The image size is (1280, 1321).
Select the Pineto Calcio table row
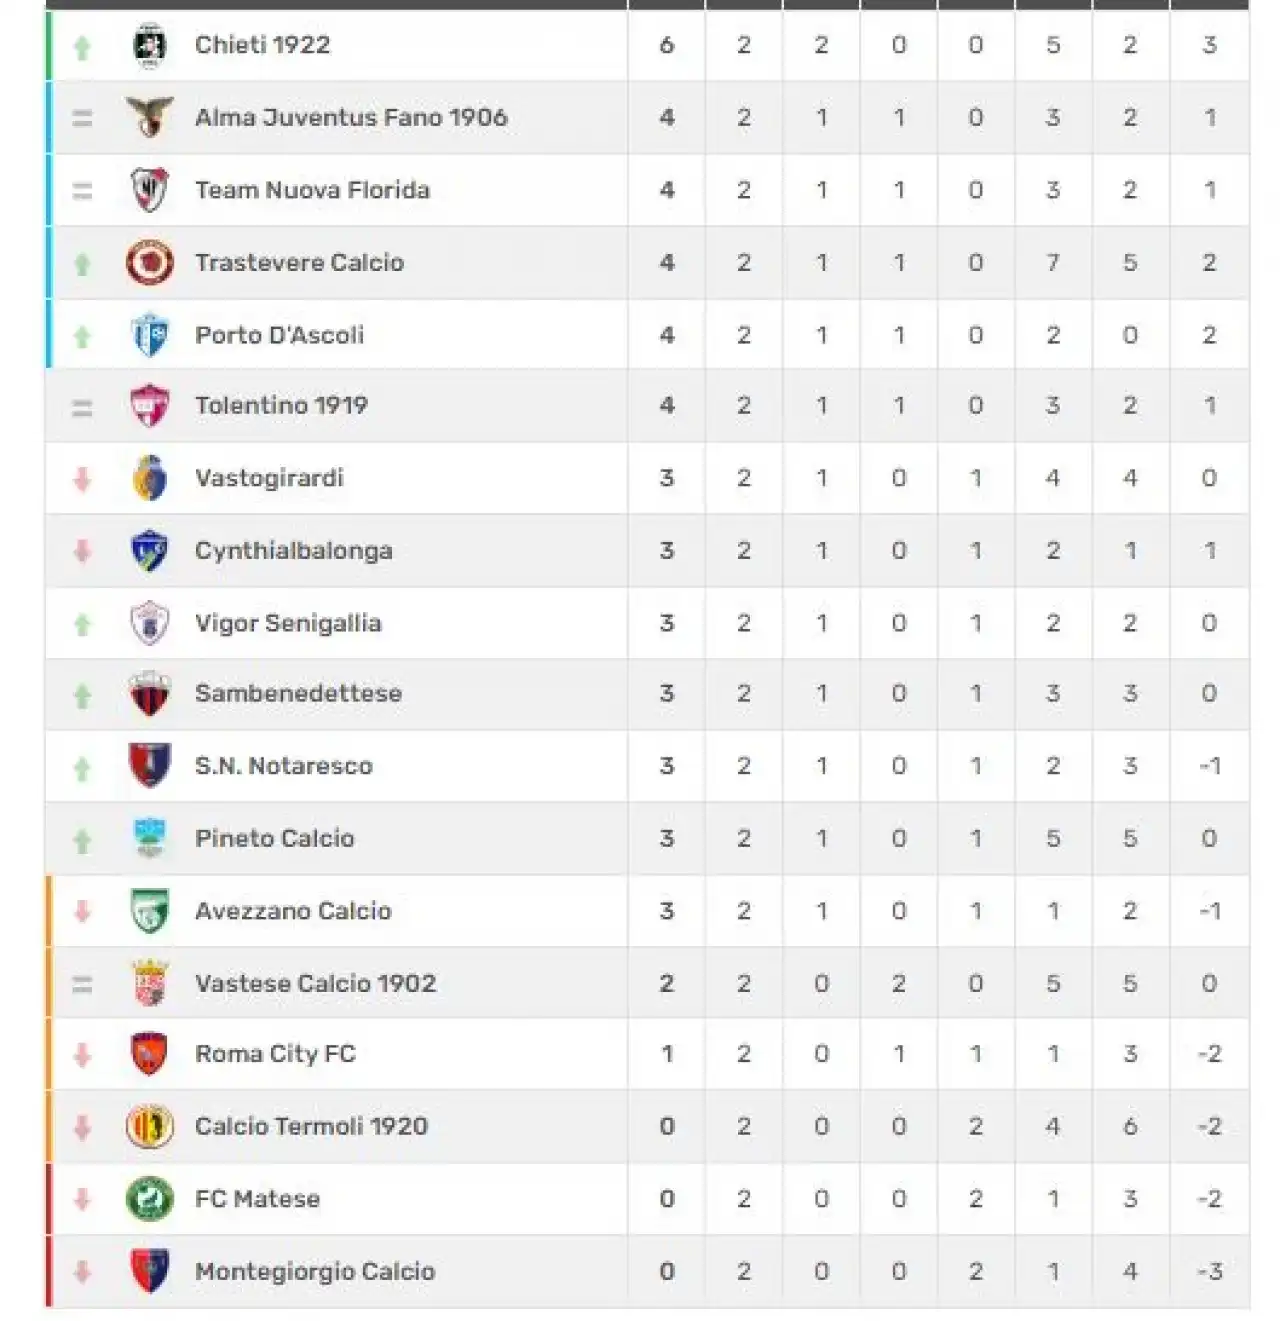[x=648, y=838]
